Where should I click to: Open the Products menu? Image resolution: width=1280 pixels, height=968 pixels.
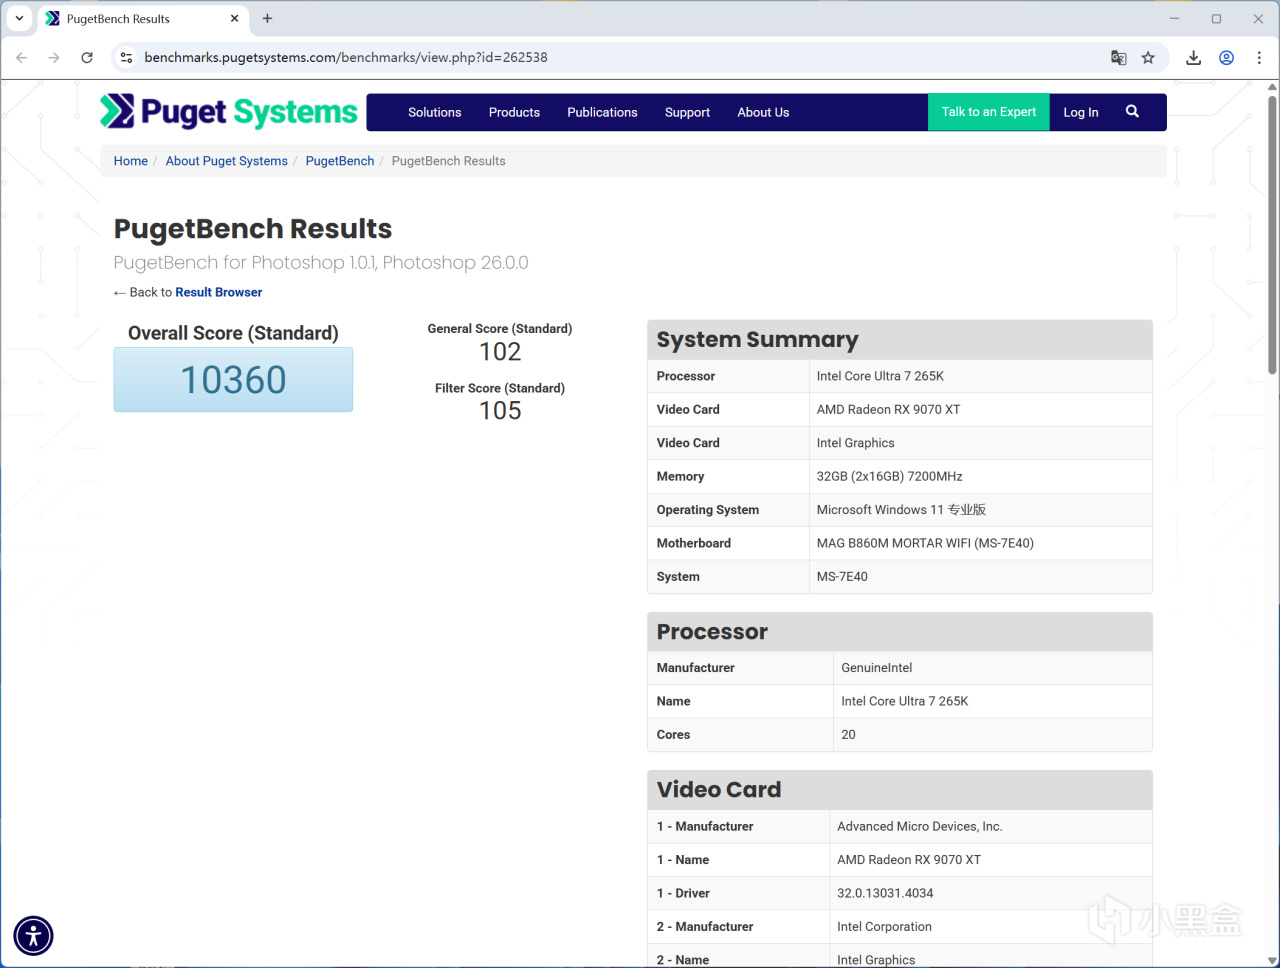[514, 112]
